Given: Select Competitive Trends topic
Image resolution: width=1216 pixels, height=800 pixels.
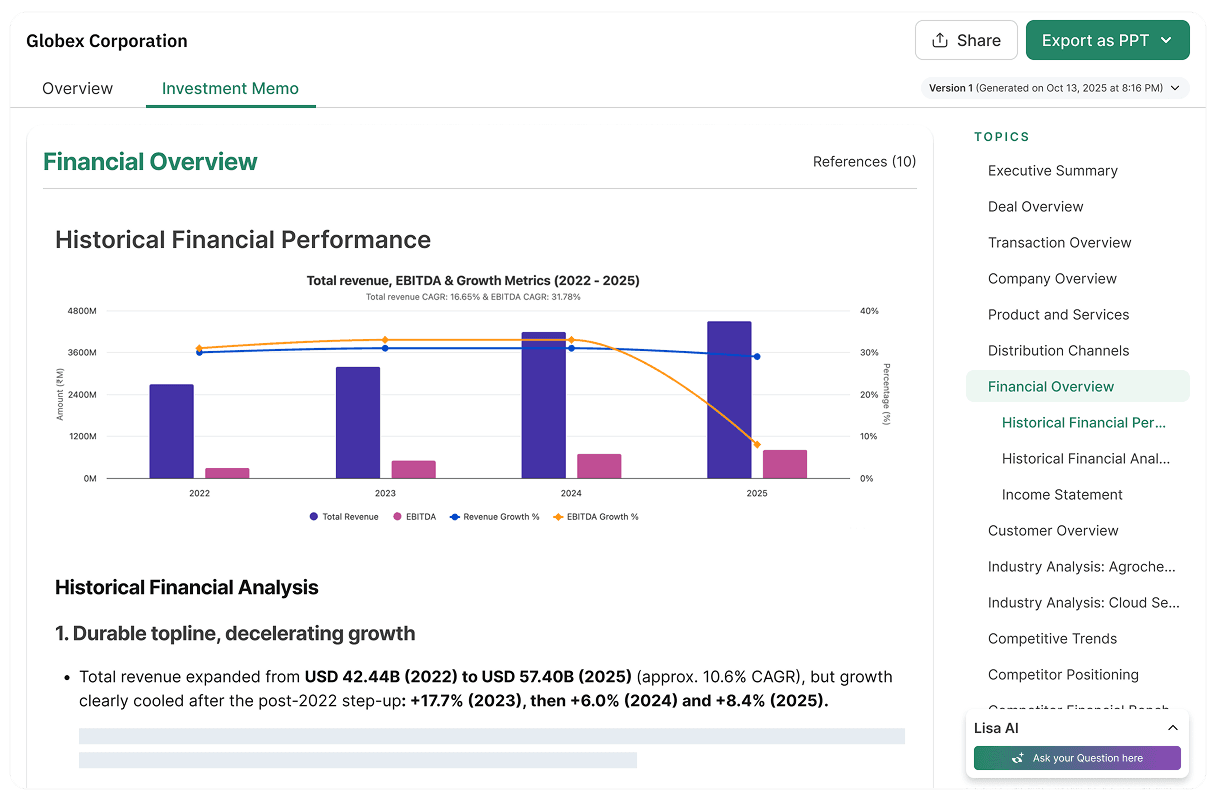Looking at the screenshot, I should 1052,639.
